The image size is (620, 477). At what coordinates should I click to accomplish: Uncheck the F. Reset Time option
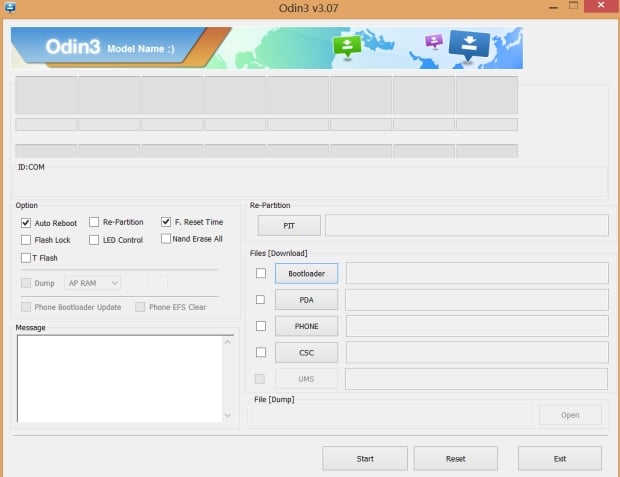pyautogui.click(x=166, y=222)
